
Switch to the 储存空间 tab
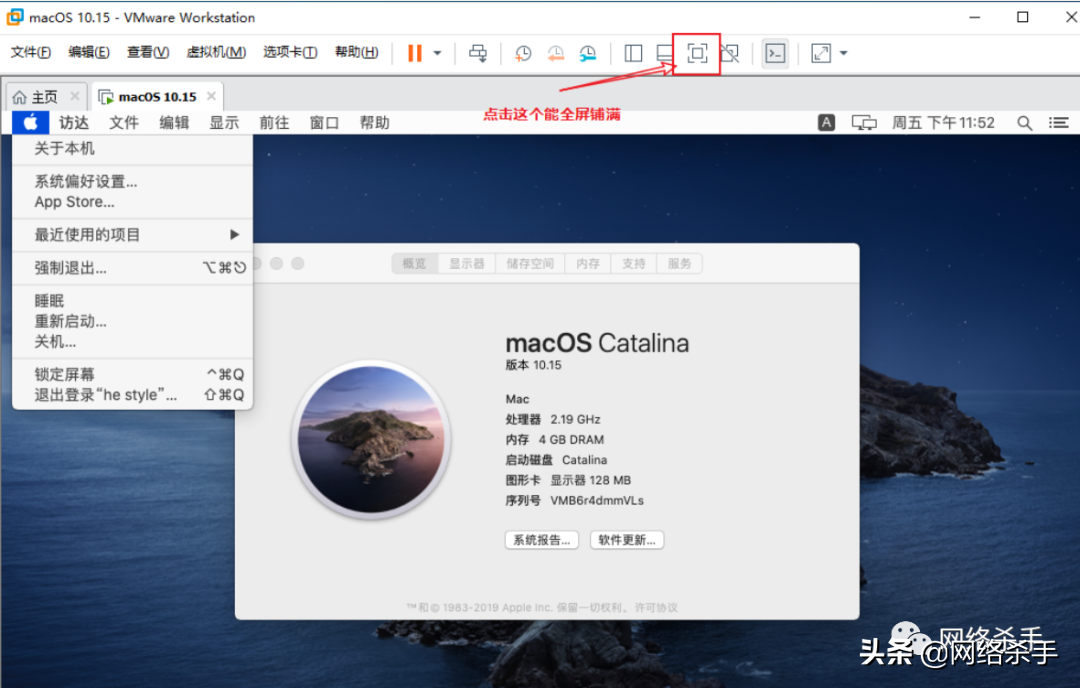pyautogui.click(x=530, y=263)
